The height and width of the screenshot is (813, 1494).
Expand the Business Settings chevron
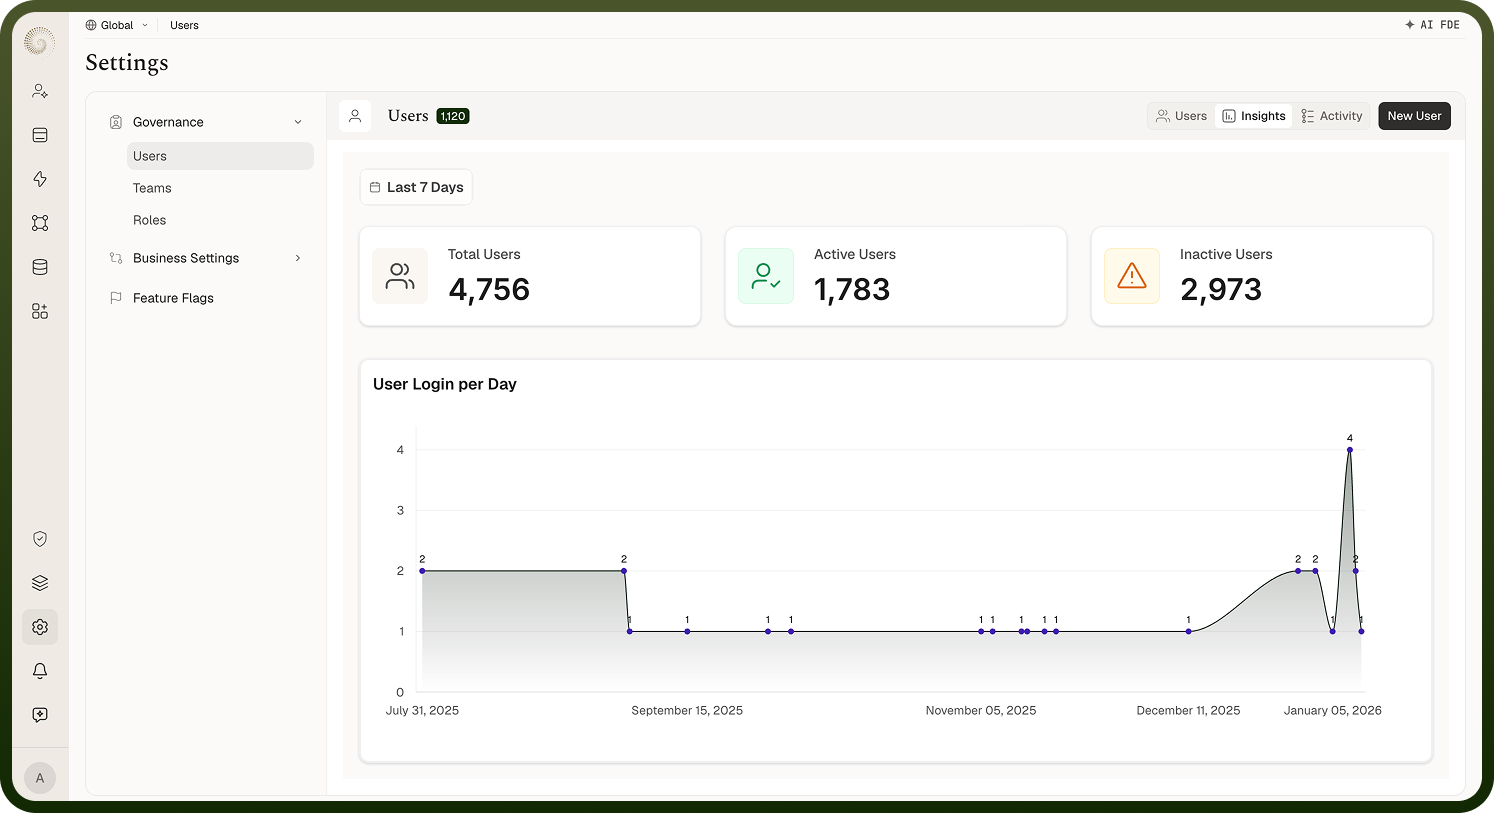[298, 258]
